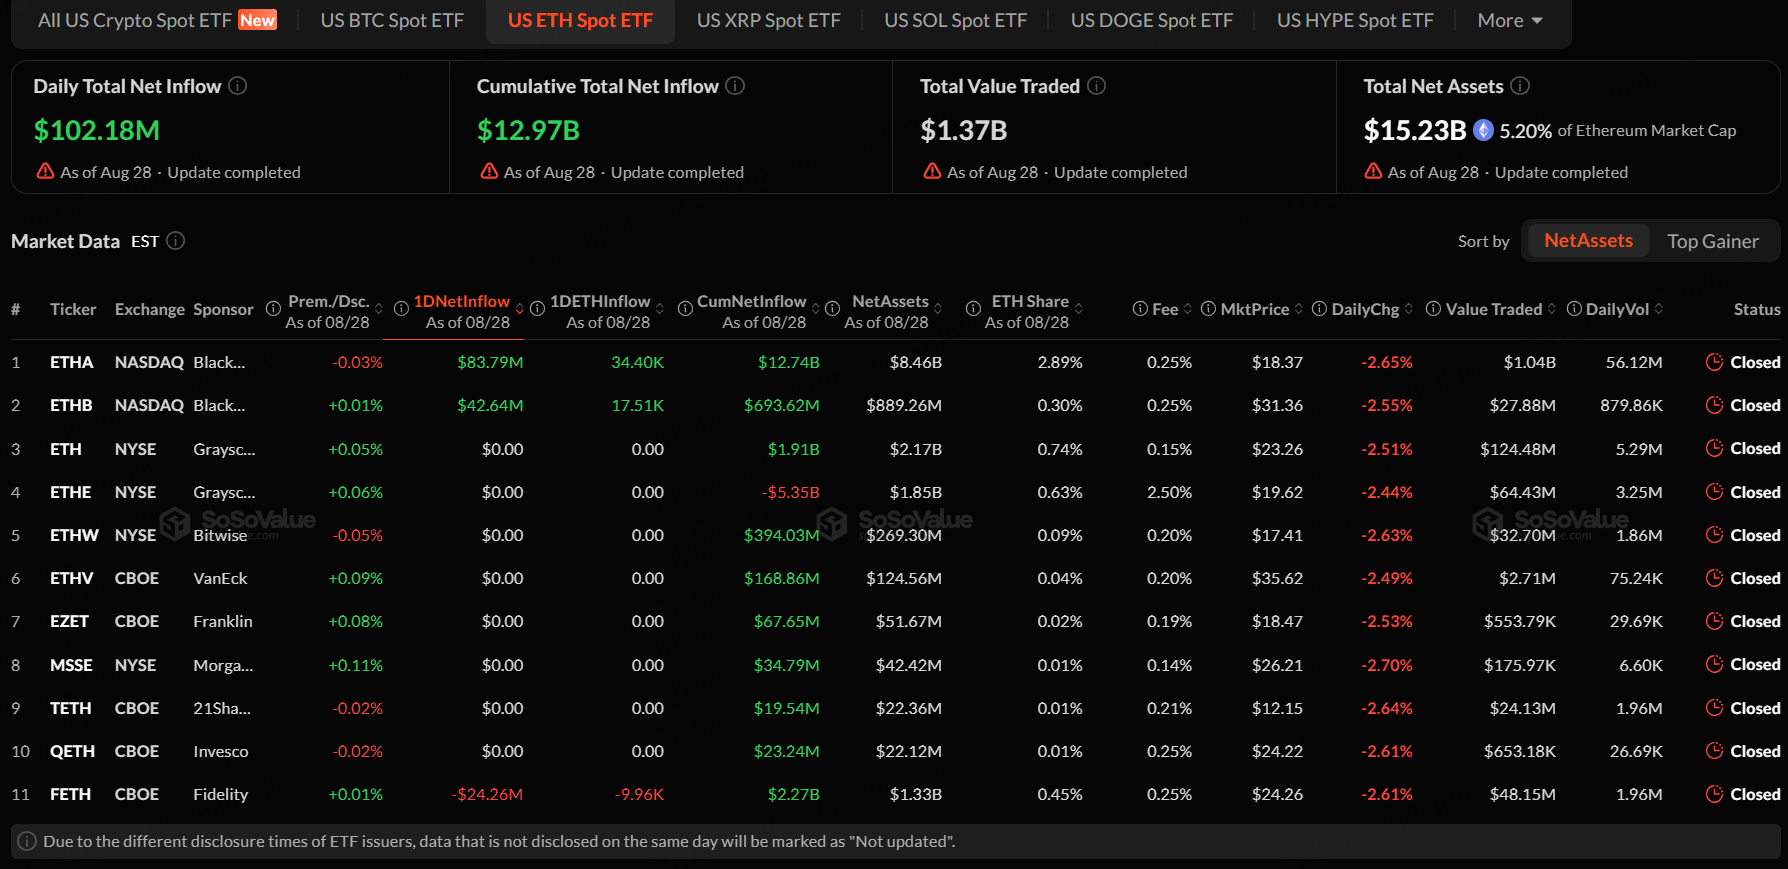Click info icon before MktPrice column
1788x869 pixels.
pyautogui.click(x=1208, y=309)
